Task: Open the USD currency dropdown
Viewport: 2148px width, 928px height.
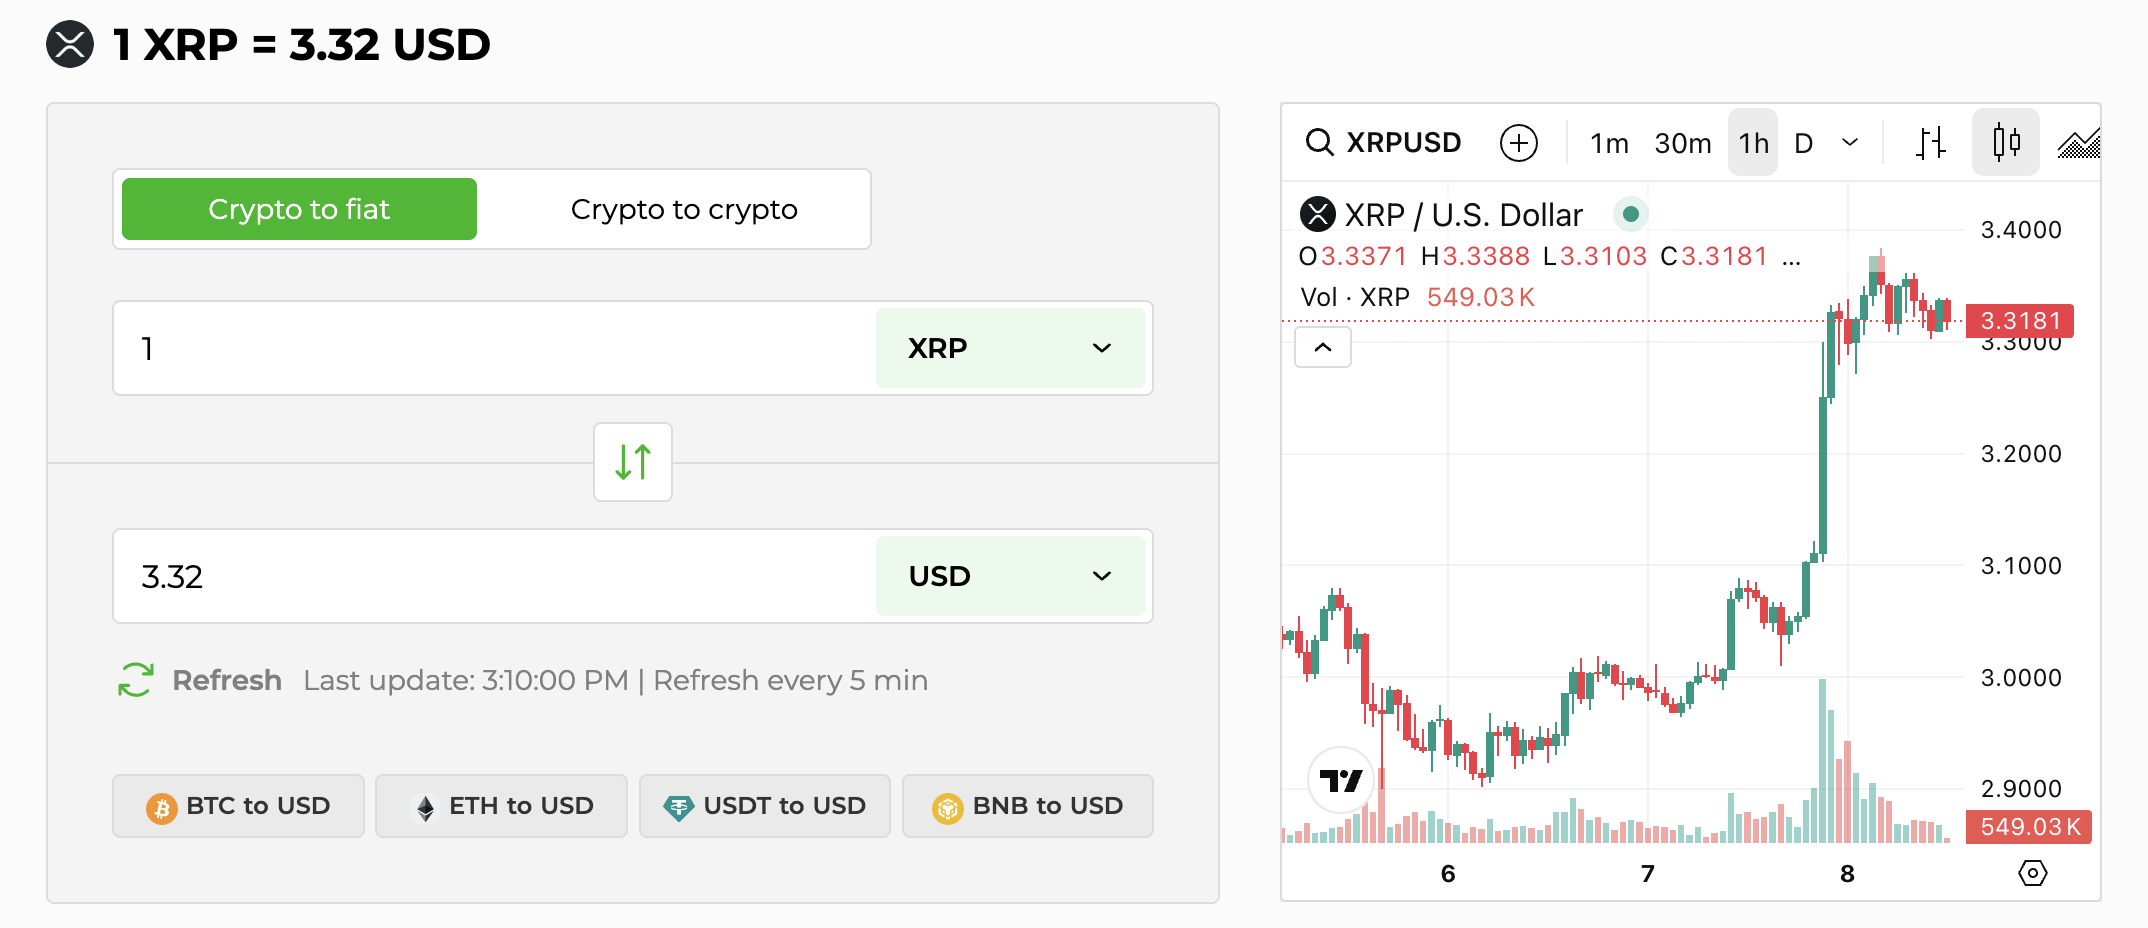Action: coord(1011,576)
